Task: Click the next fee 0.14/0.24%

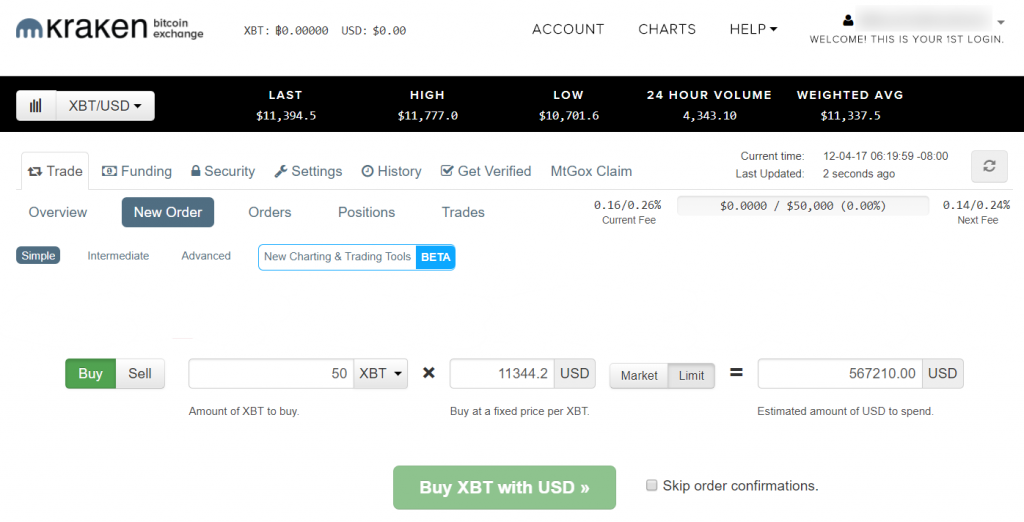Action: (976, 206)
